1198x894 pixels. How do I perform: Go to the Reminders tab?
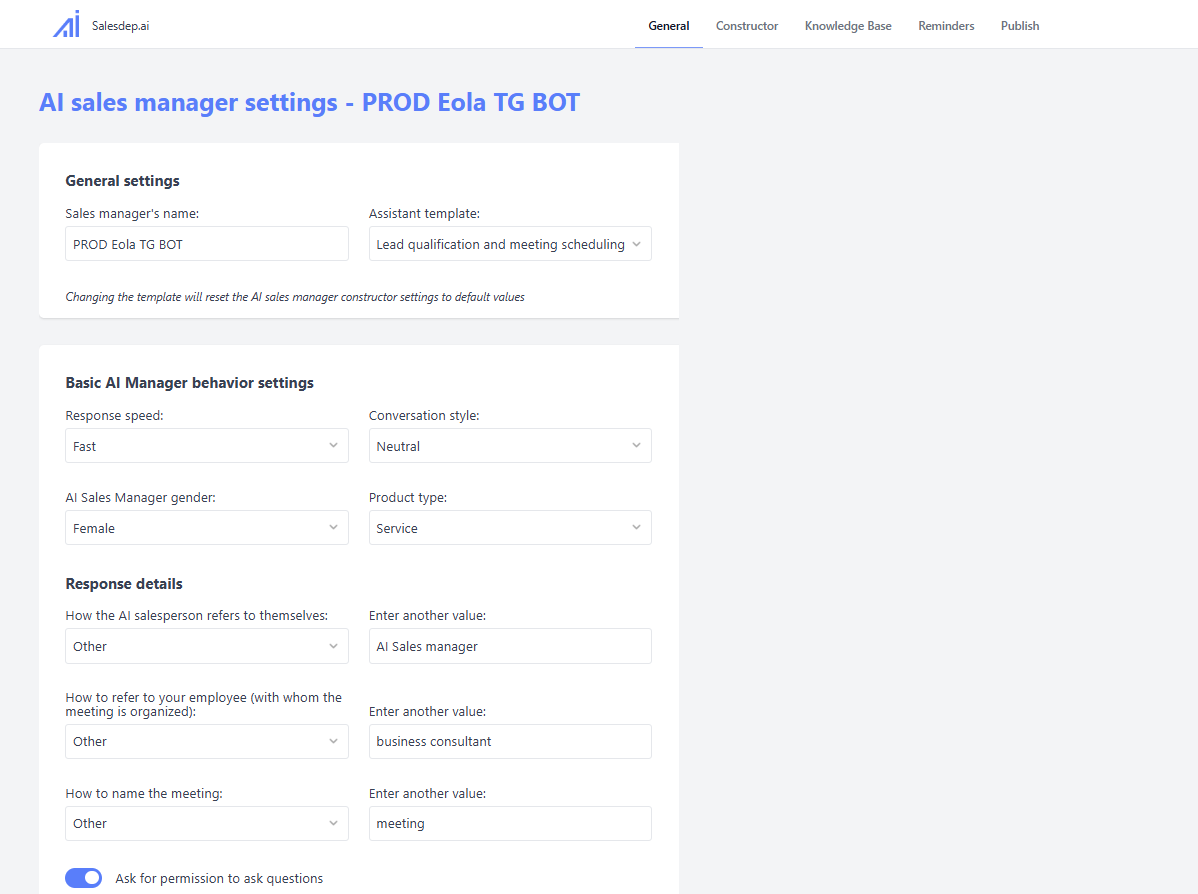click(x=946, y=26)
